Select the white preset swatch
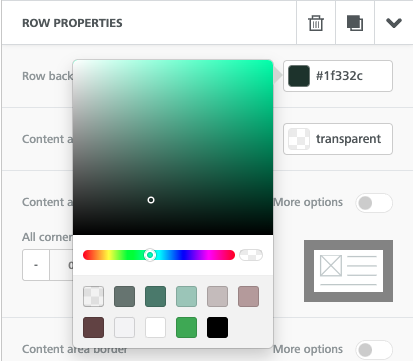The width and height of the screenshot is (413, 361). pos(155,327)
